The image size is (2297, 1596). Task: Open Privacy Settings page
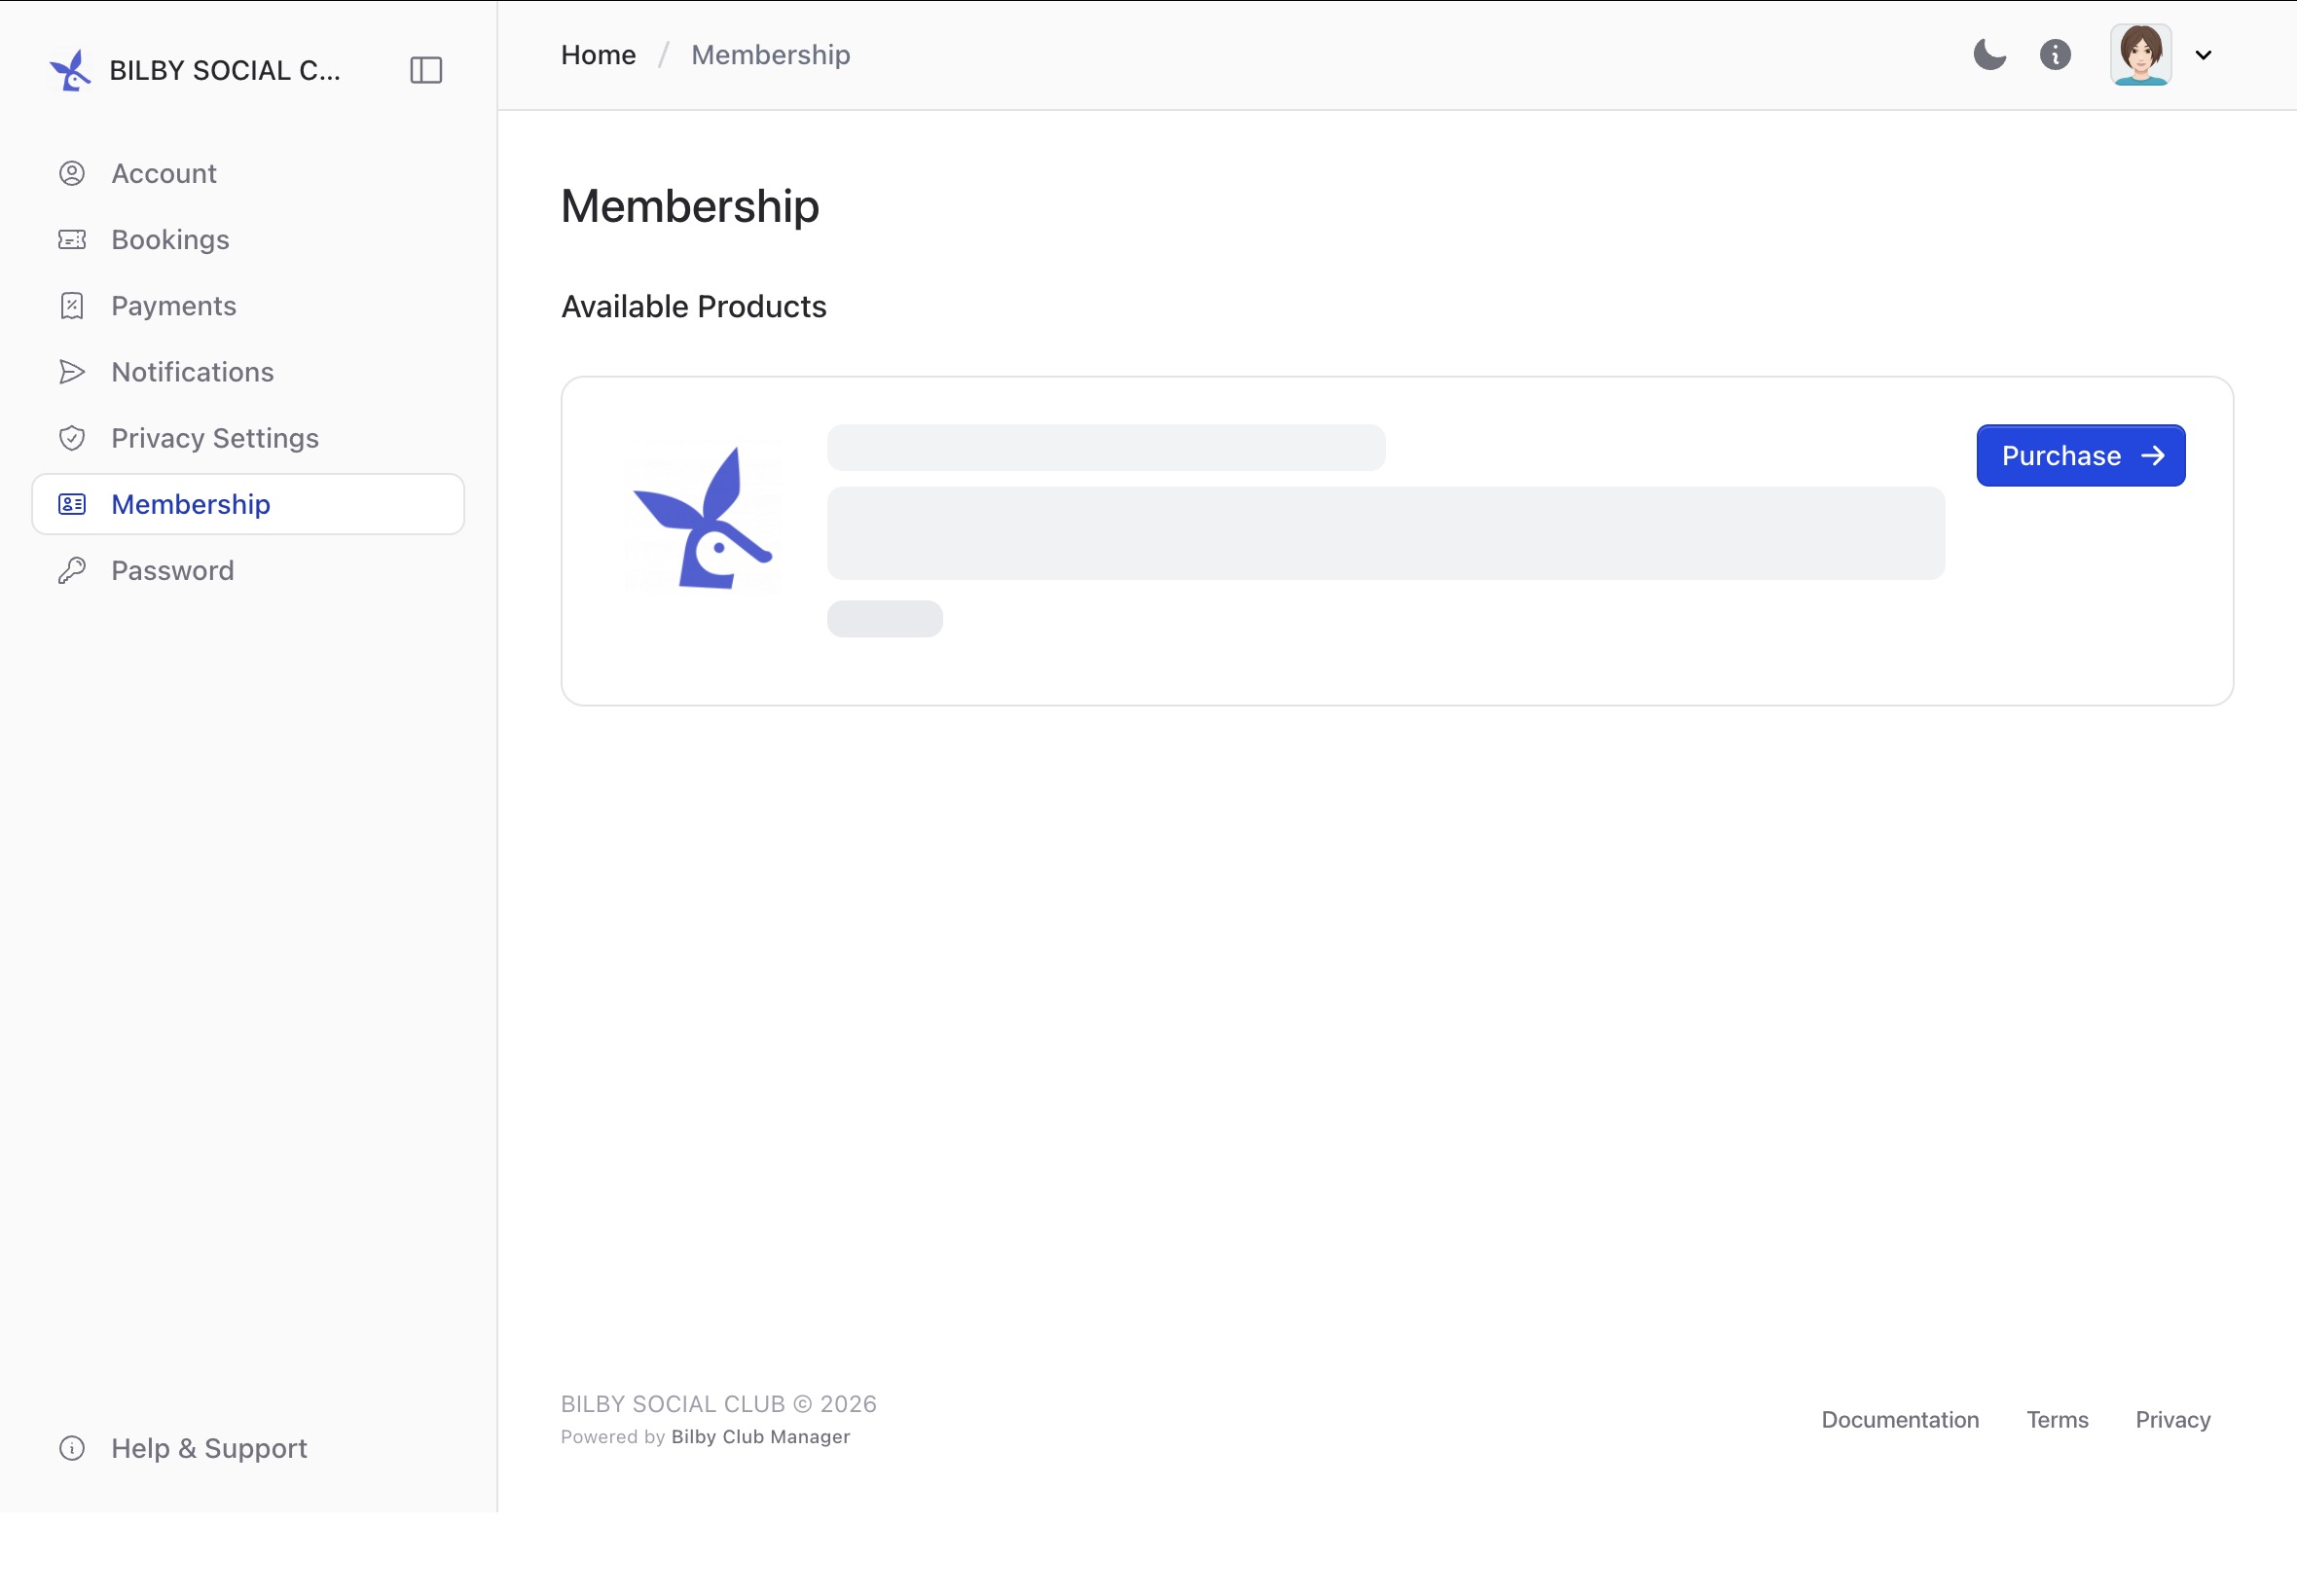point(248,437)
